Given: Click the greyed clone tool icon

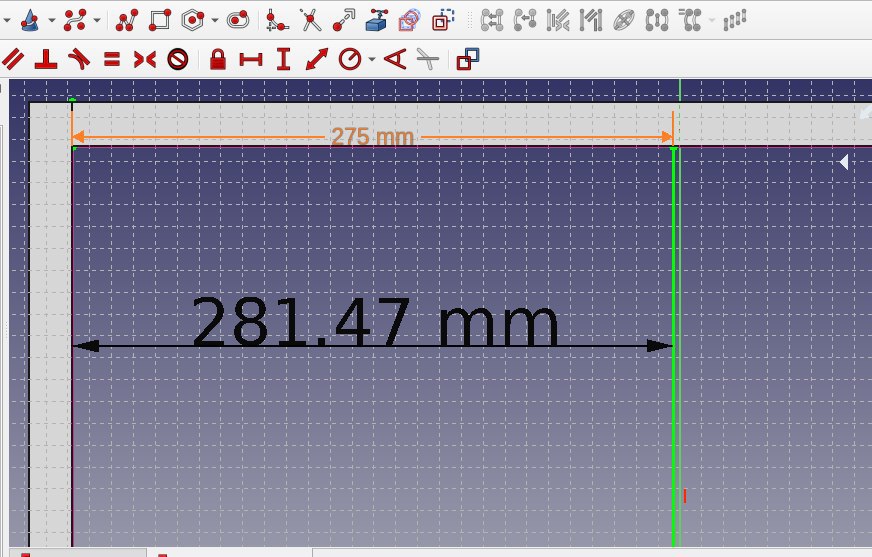Looking at the screenshot, I should coord(690,21).
